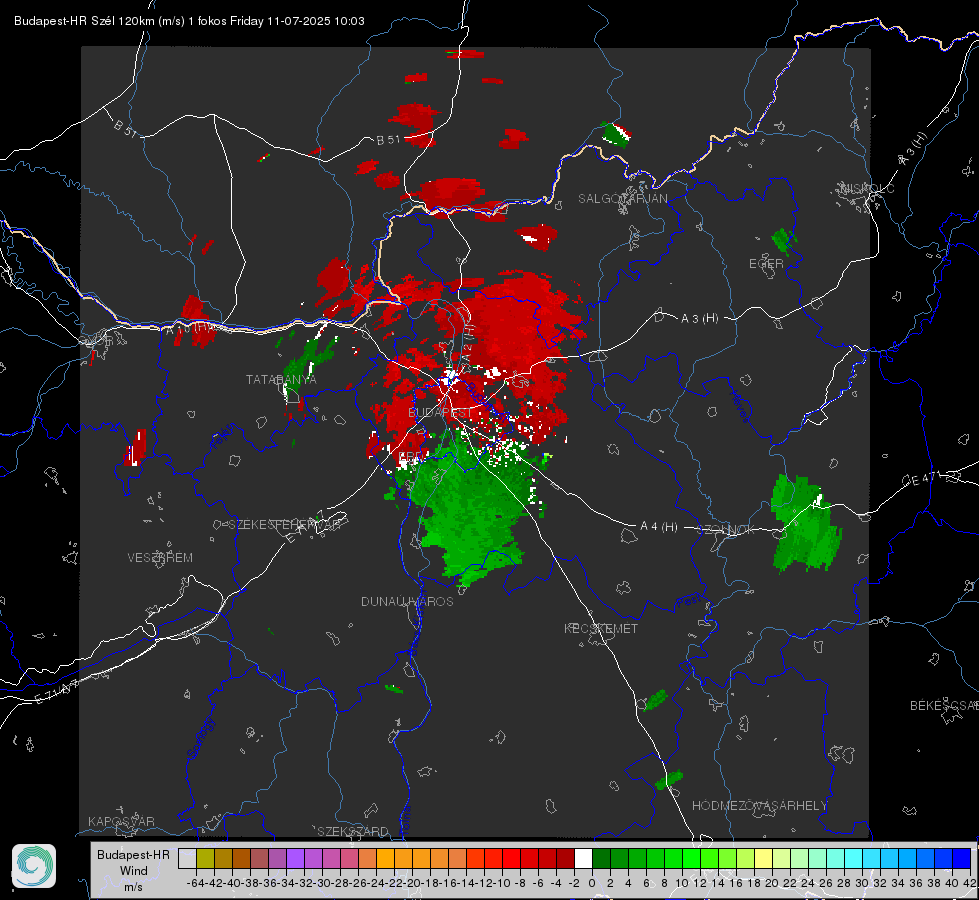The width and height of the screenshot is (979, 900).
Task: Click the legend value '0'
Action: [x=592, y=883]
